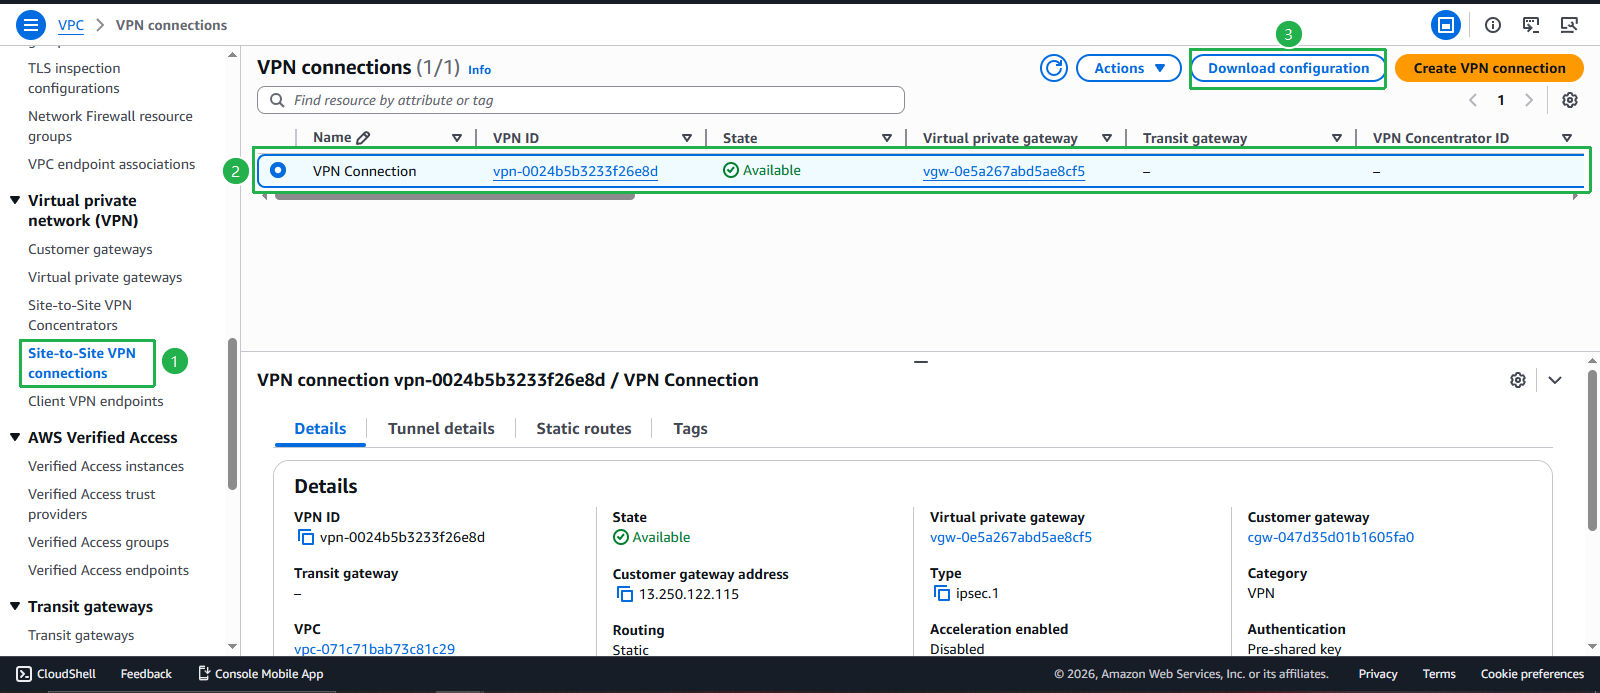Collapse Transit gateways section
The width and height of the screenshot is (1600, 693).
(15, 606)
